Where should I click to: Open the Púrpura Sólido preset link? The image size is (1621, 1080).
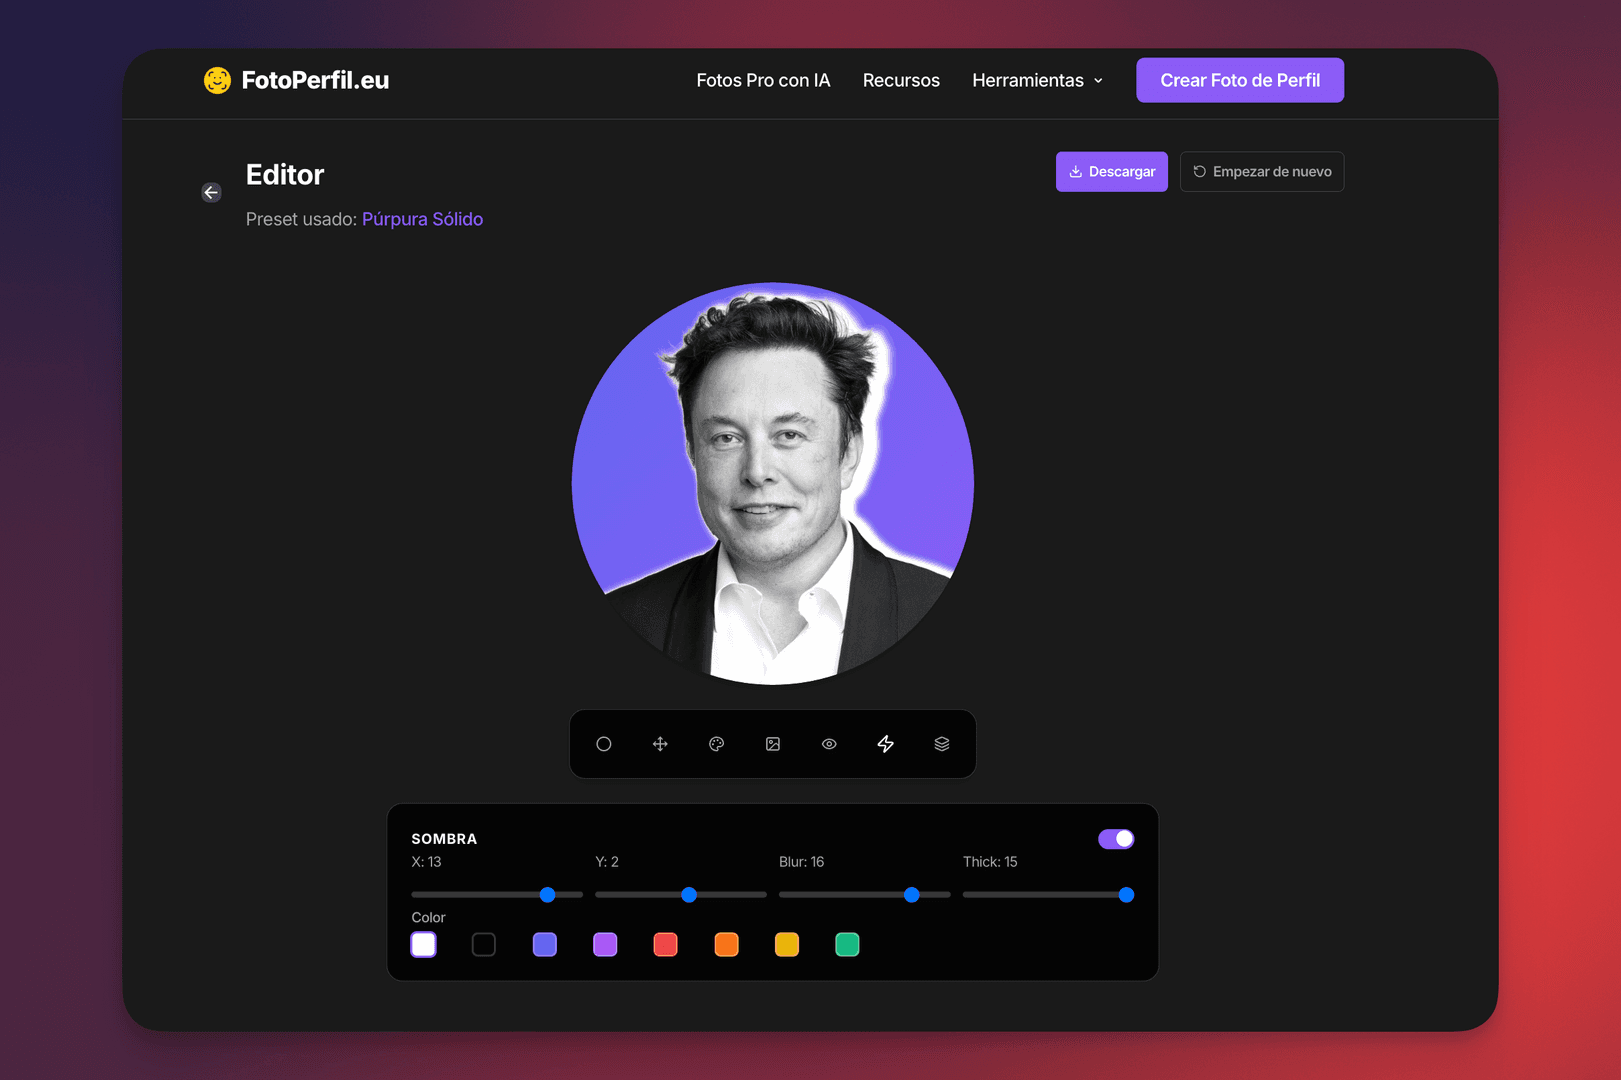tap(422, 219)
